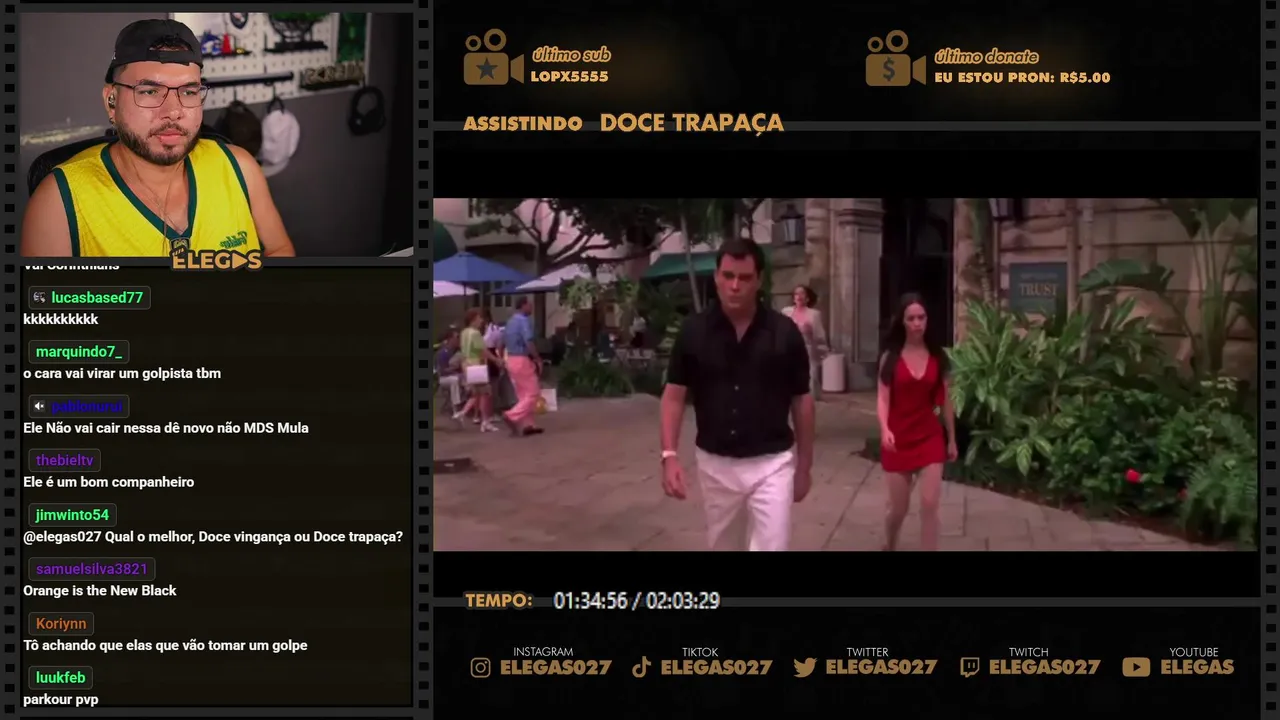Click message 'o cara vai virar um golpista tbm'
This screenshot has height=720, width=1280.
pos(122,373)
